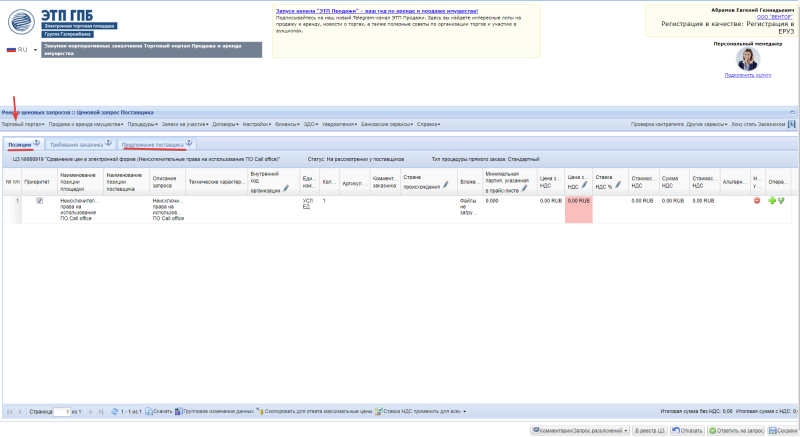Open help icon on Требования заказчика tab
This screenshot has height=437, width=800.
[x=108, y=143]
